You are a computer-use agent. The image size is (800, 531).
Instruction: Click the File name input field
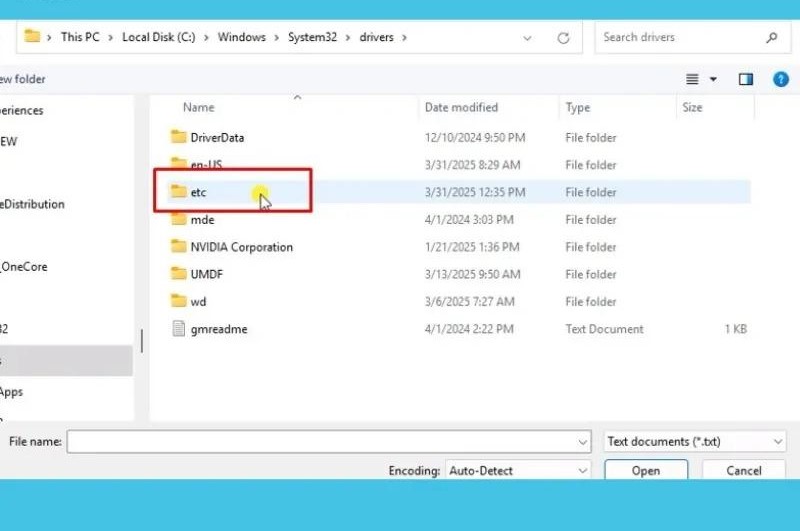[329, 442]
